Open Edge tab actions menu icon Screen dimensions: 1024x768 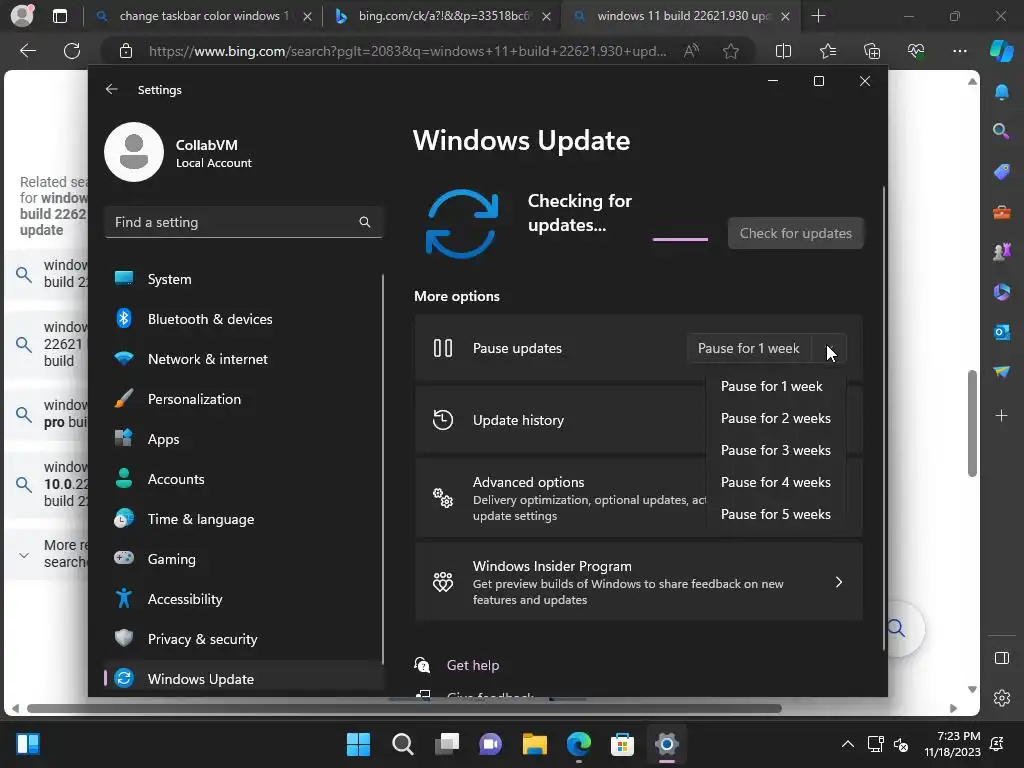59,16
